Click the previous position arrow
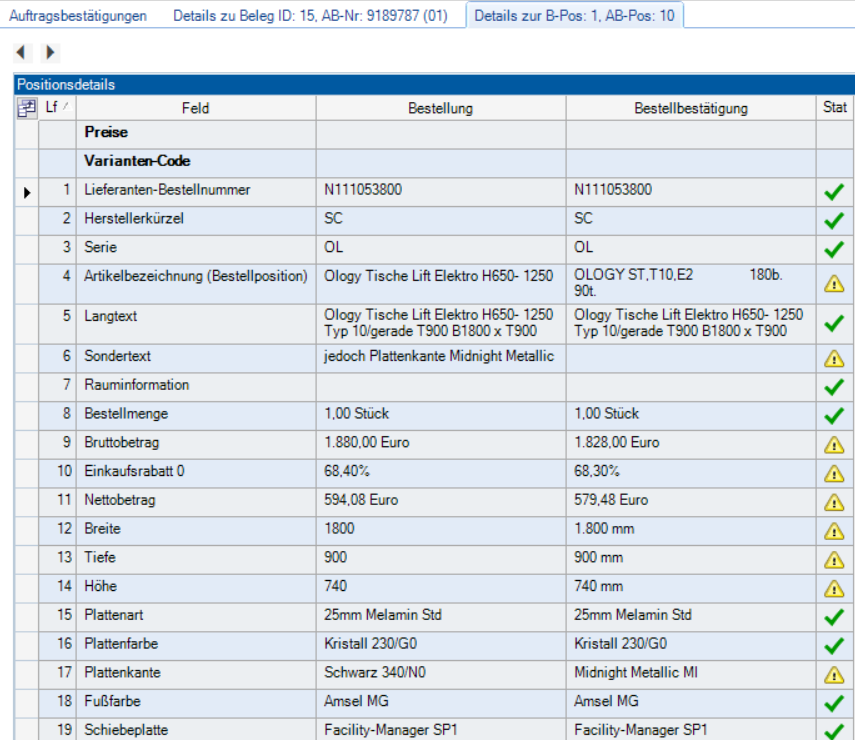855x740 pixels. [x=20, y=52]
